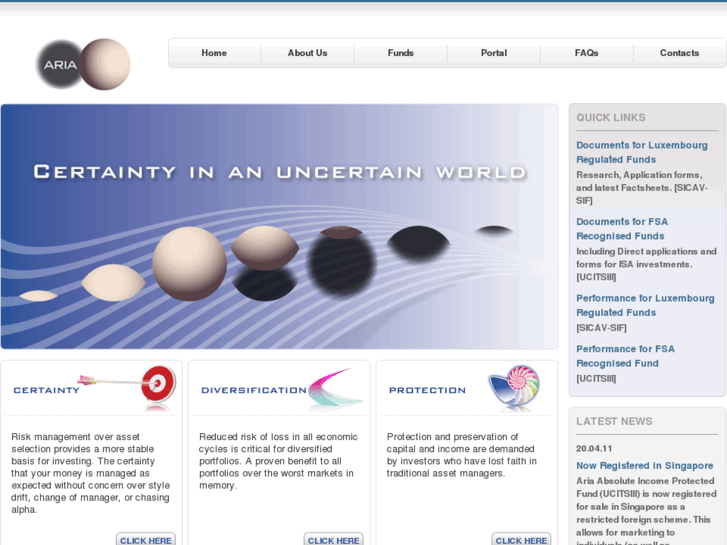Click the QUICK LINKS heading

611,117
